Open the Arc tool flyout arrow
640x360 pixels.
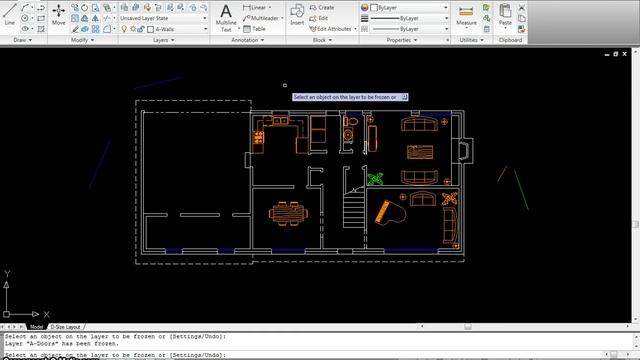[x=32, y=7]
